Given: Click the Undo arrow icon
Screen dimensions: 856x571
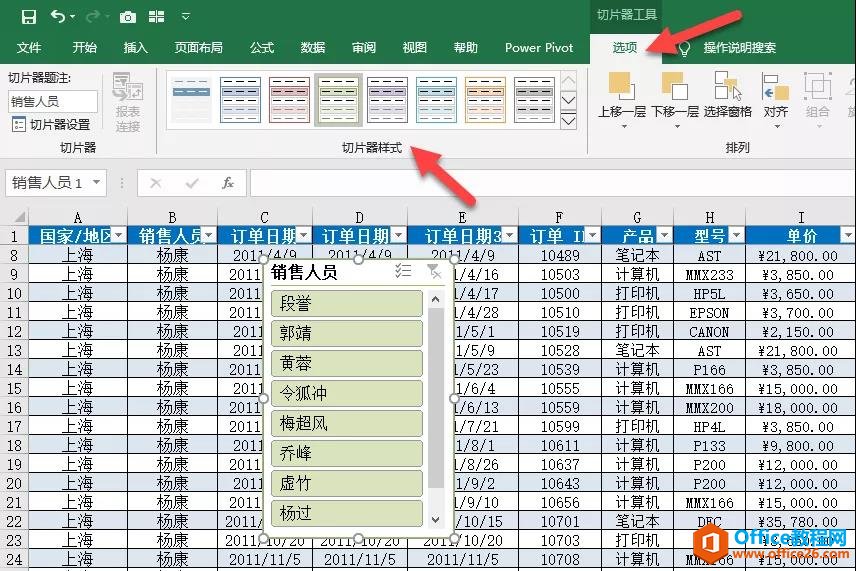Looking at the screenshot, I should pyautogui.click(x=58, y=17).
